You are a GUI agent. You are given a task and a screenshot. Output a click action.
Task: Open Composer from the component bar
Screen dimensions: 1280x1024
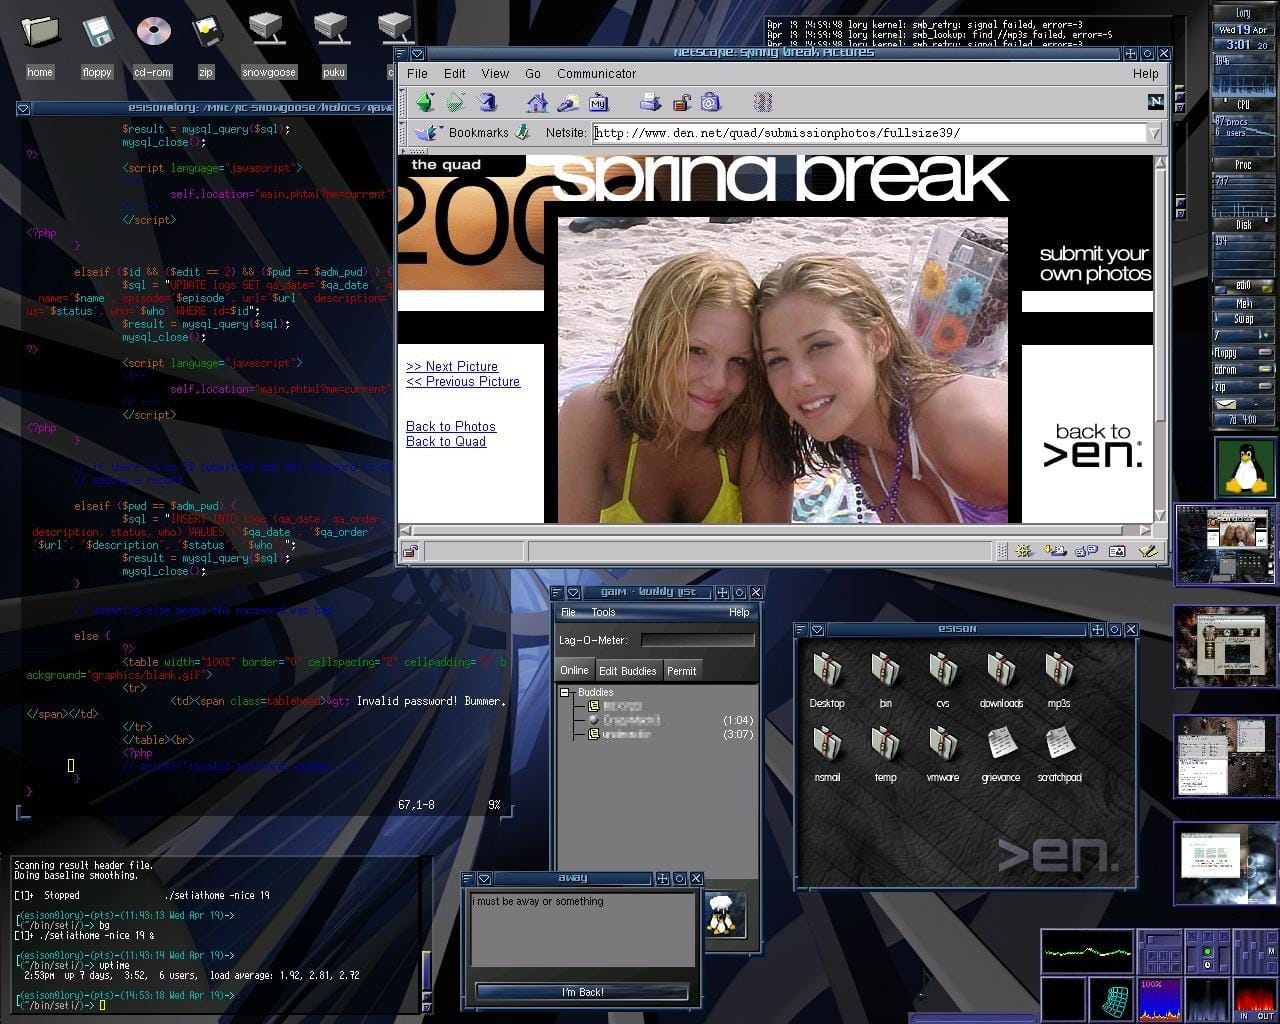pos(1148,551)
